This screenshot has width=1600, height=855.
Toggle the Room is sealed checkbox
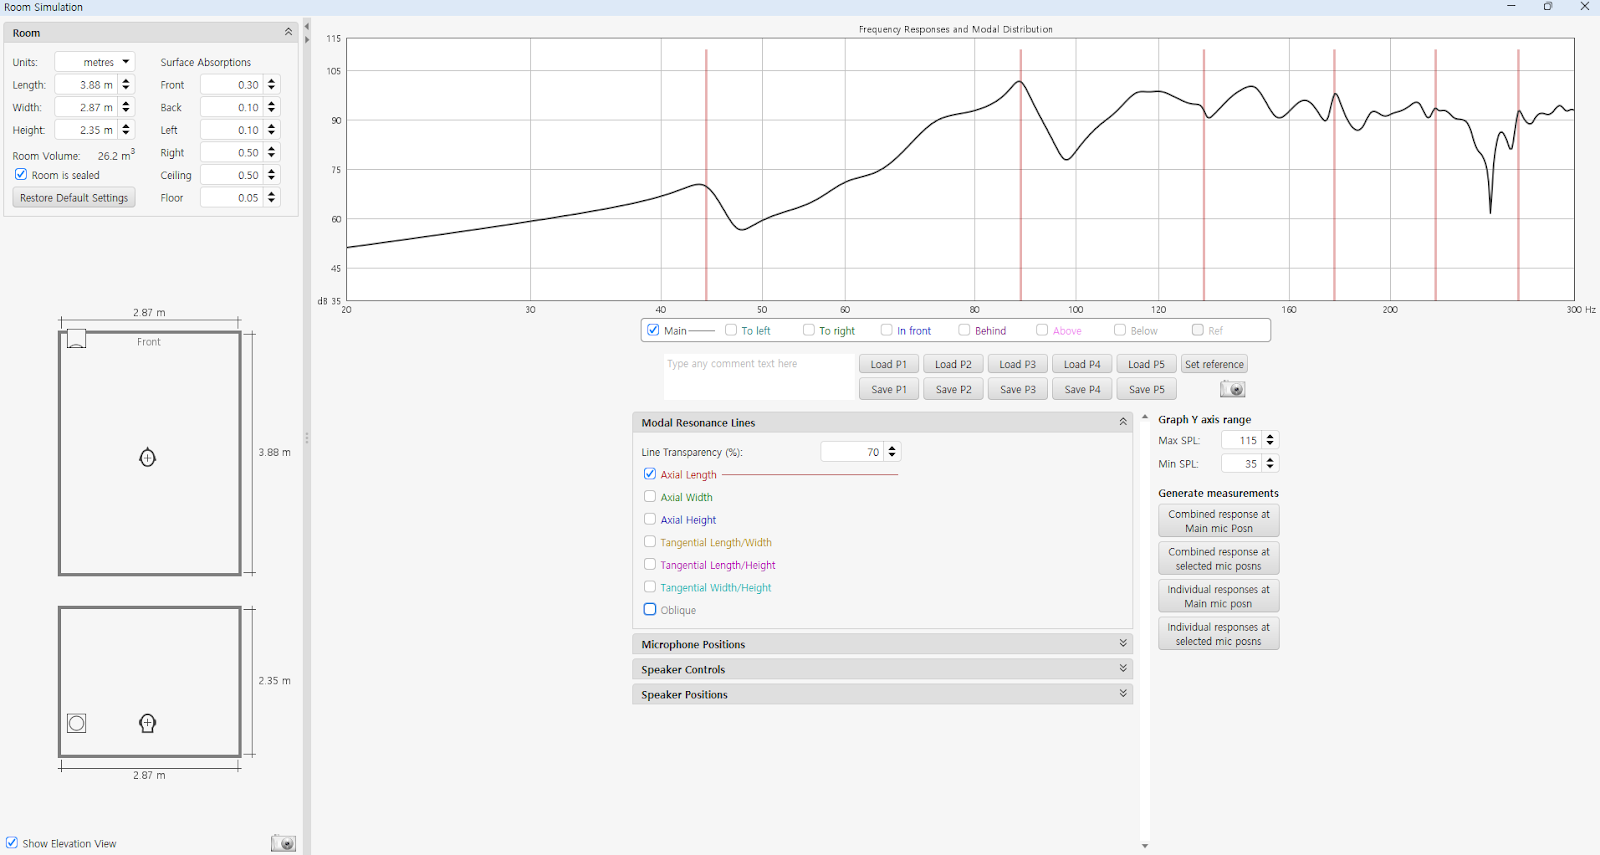[x=21, y=174]
